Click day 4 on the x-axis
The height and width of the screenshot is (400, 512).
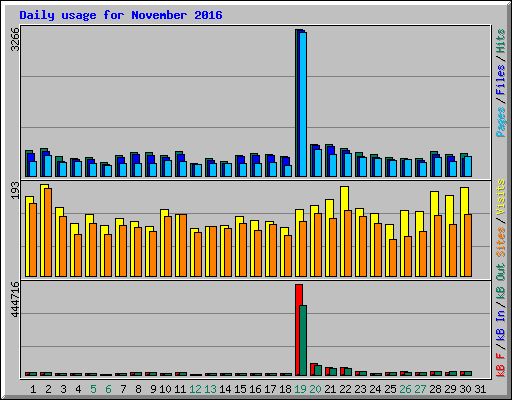78,389
